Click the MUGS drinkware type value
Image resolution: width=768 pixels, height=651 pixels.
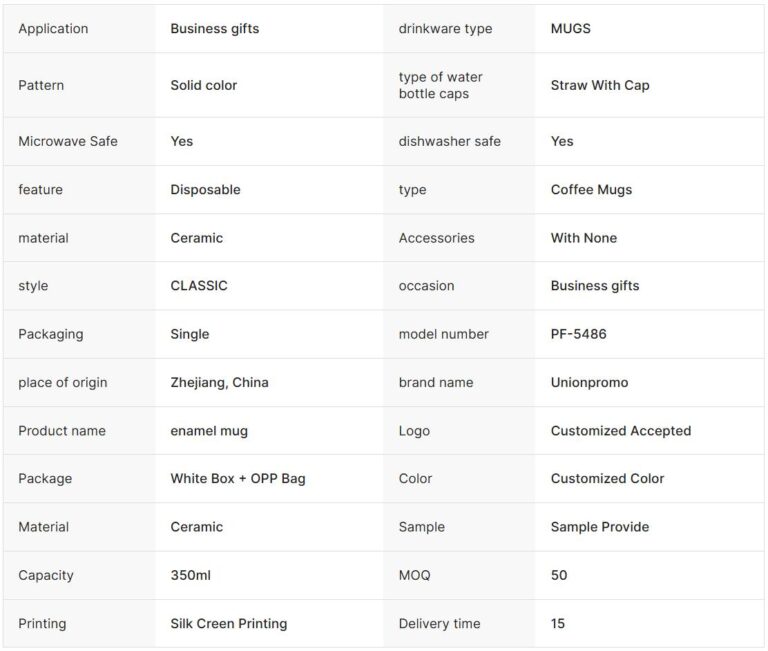coord(570,29)
